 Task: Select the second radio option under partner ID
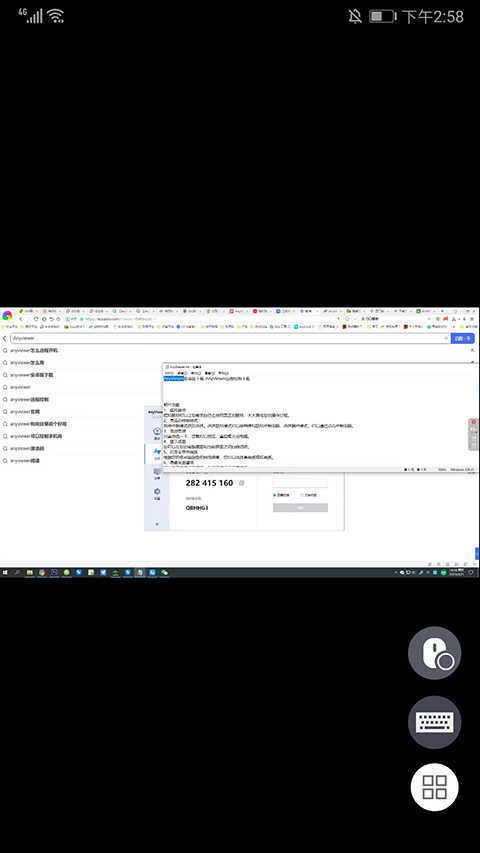(303, 495)
